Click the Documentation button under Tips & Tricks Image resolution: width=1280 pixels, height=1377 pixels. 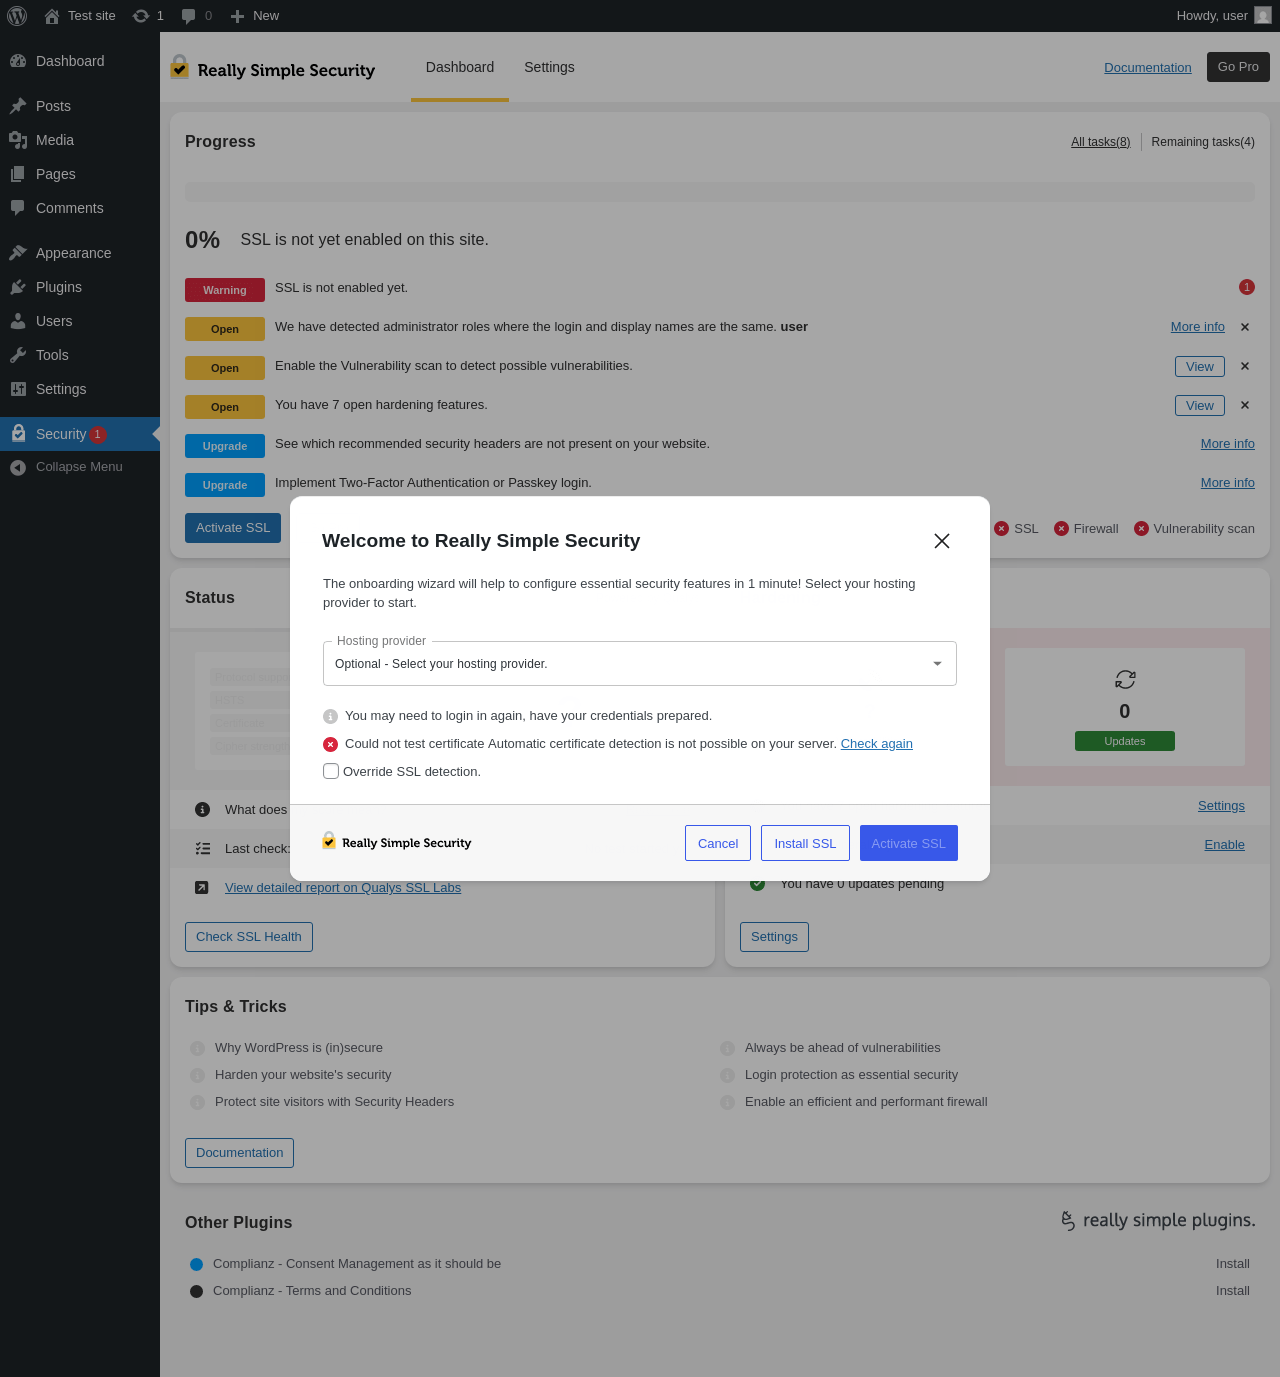[x=240, y=1153]
